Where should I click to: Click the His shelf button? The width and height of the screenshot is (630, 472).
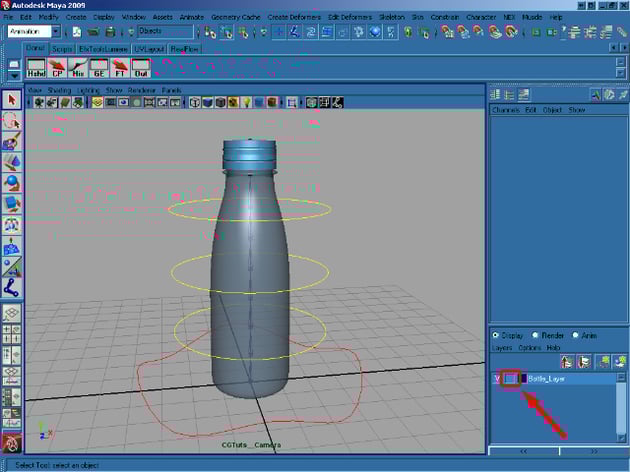click(79, 69)
